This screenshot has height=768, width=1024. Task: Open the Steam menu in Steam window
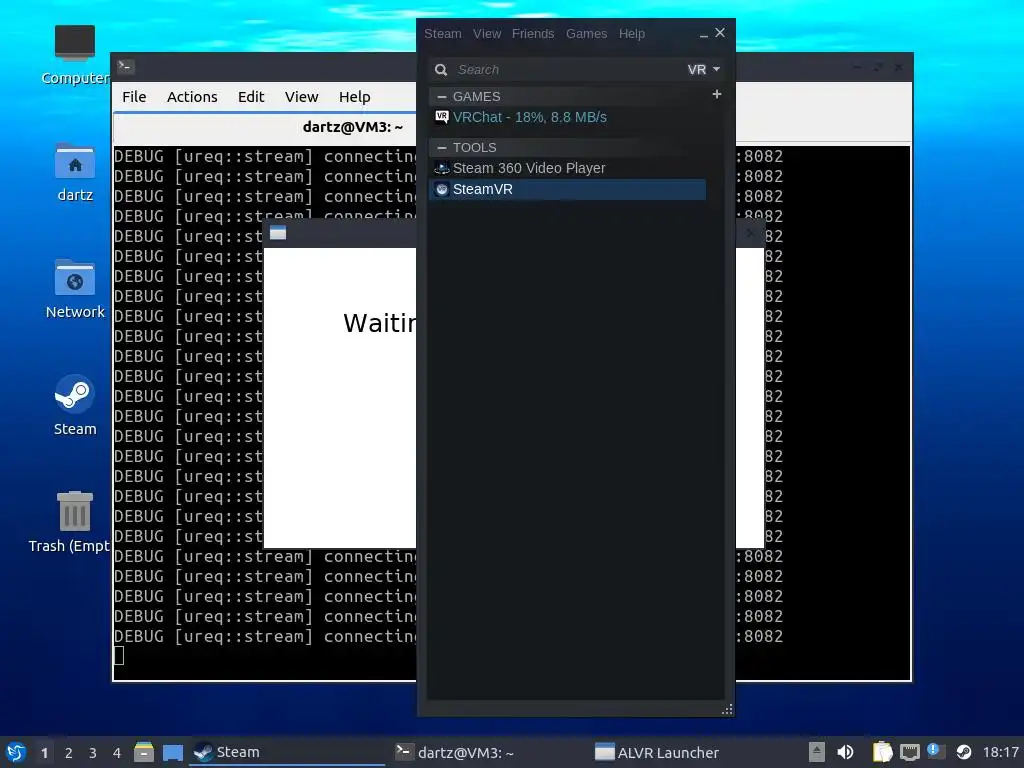tap(443, 33)
